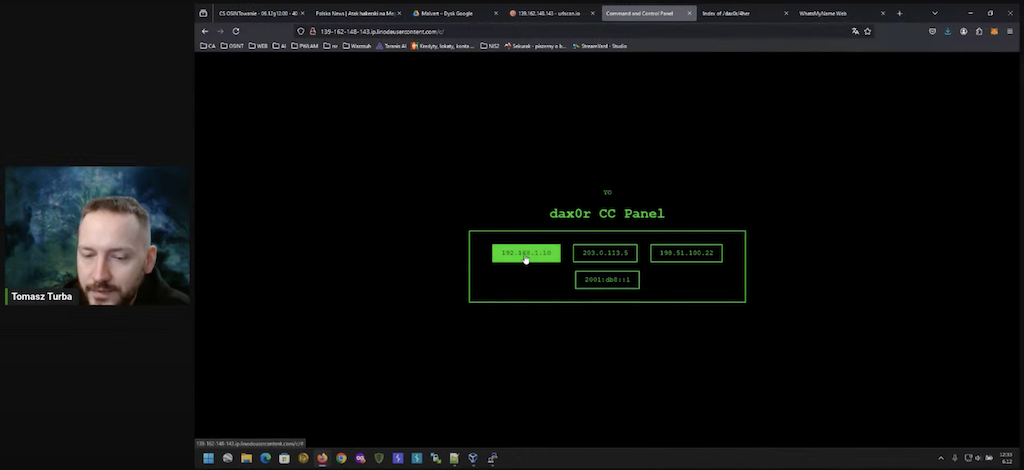Click the 192.168.1.10 button in CC Panel
Viewport: 1024px width, 470px height.
coord(526,253)
